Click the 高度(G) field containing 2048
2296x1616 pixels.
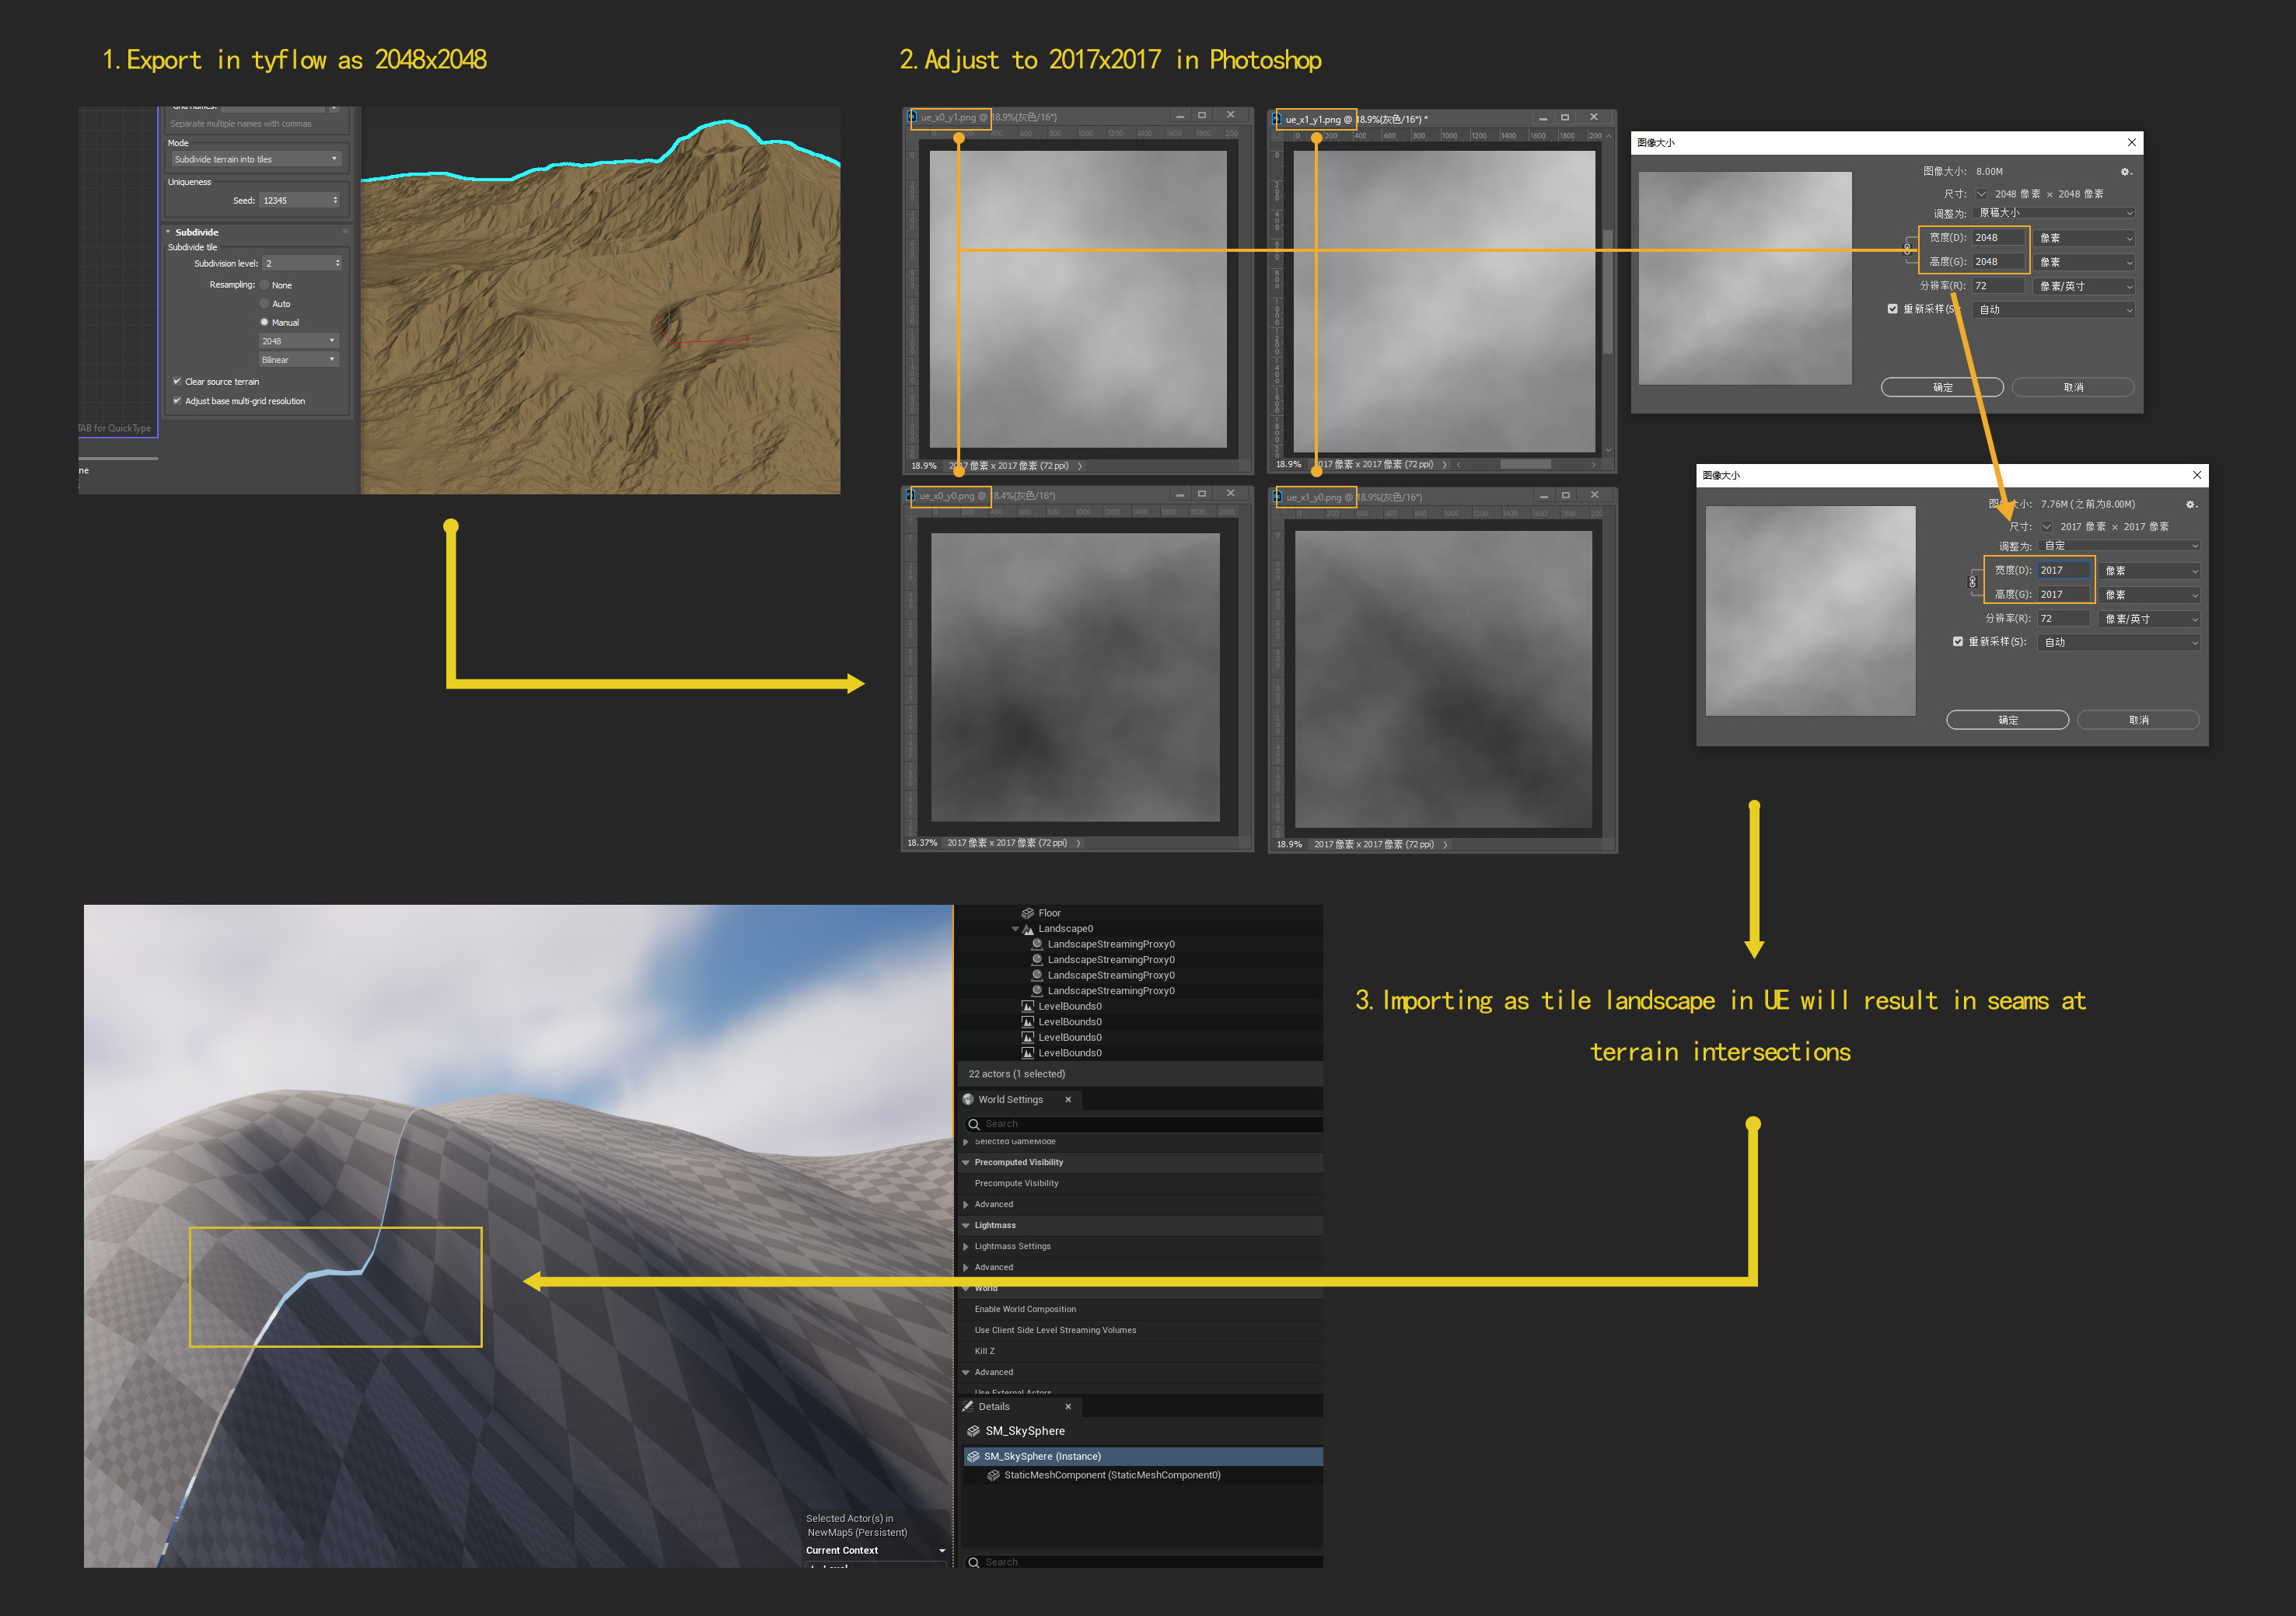coord(1998,262)
